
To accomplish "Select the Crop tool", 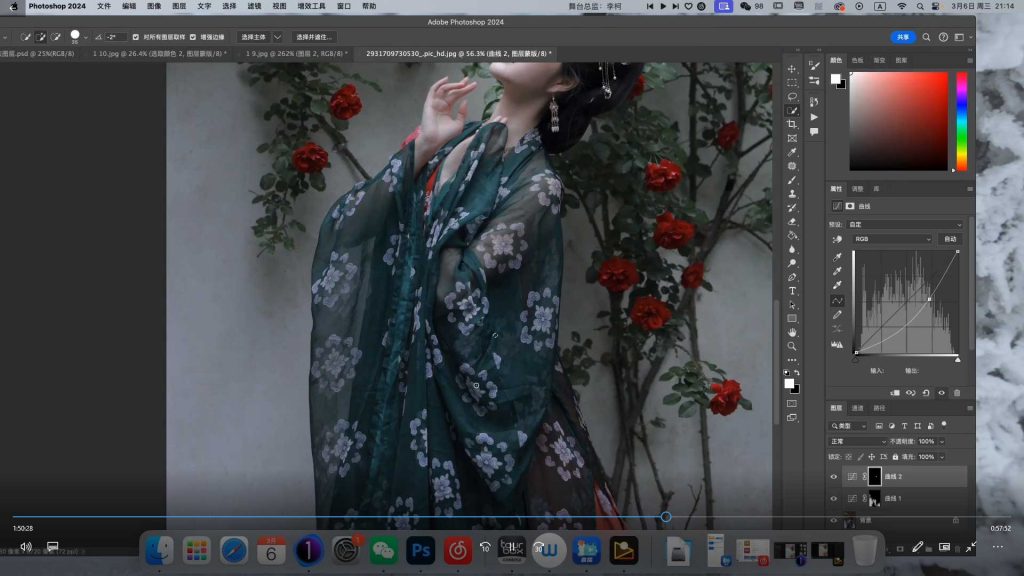I will (x=792, y=124).
